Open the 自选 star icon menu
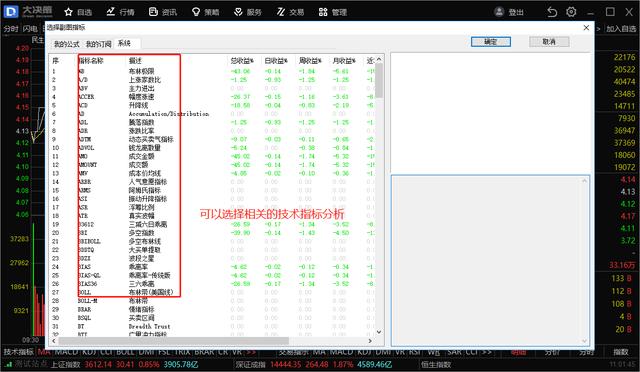Screen dimensions: 640x372 pyautogui.click(x=68, y=12)
